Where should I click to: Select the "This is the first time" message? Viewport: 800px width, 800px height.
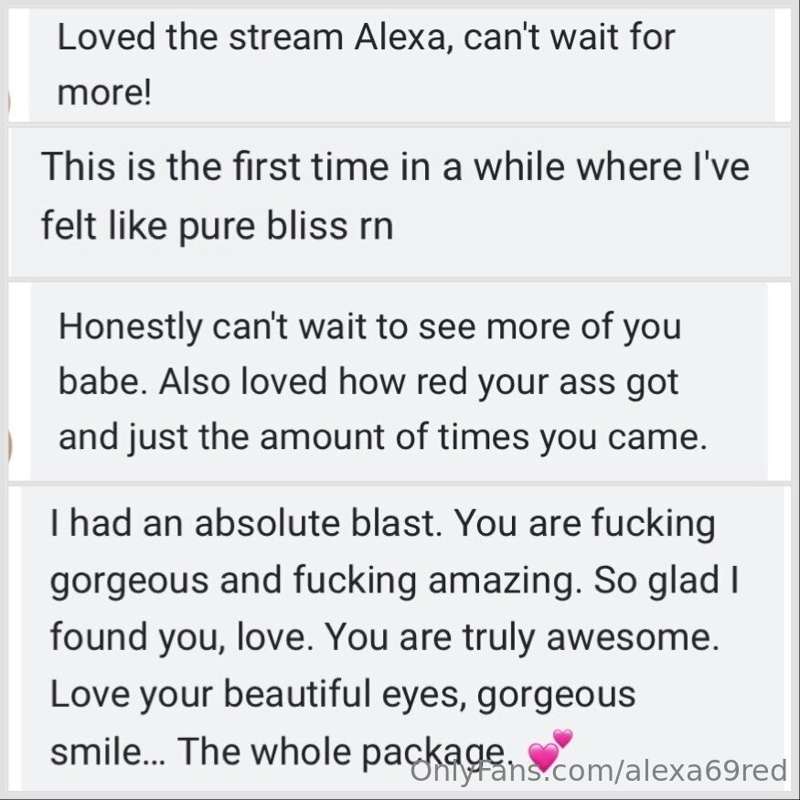click(401, 203)
